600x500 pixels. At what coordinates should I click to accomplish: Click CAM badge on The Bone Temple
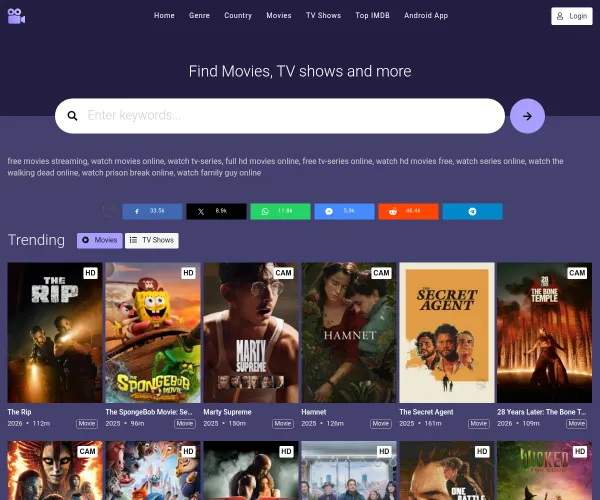pos(577,273)
